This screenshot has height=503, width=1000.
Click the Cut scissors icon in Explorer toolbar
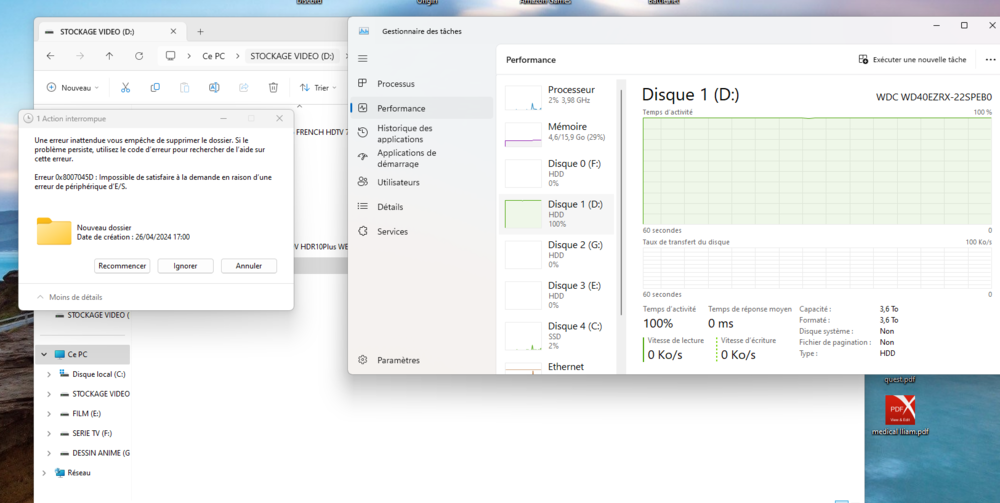coord(125,88)
